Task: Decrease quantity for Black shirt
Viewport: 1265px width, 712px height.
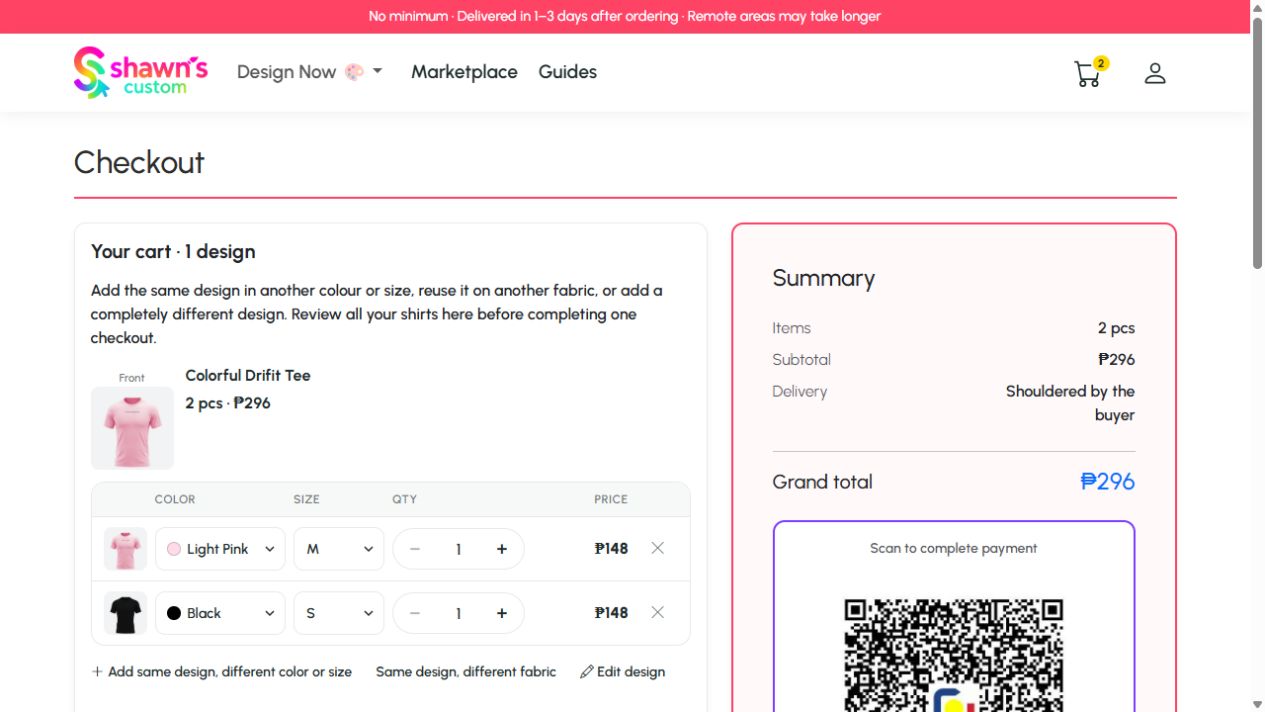Action: [x=415, y=613]
